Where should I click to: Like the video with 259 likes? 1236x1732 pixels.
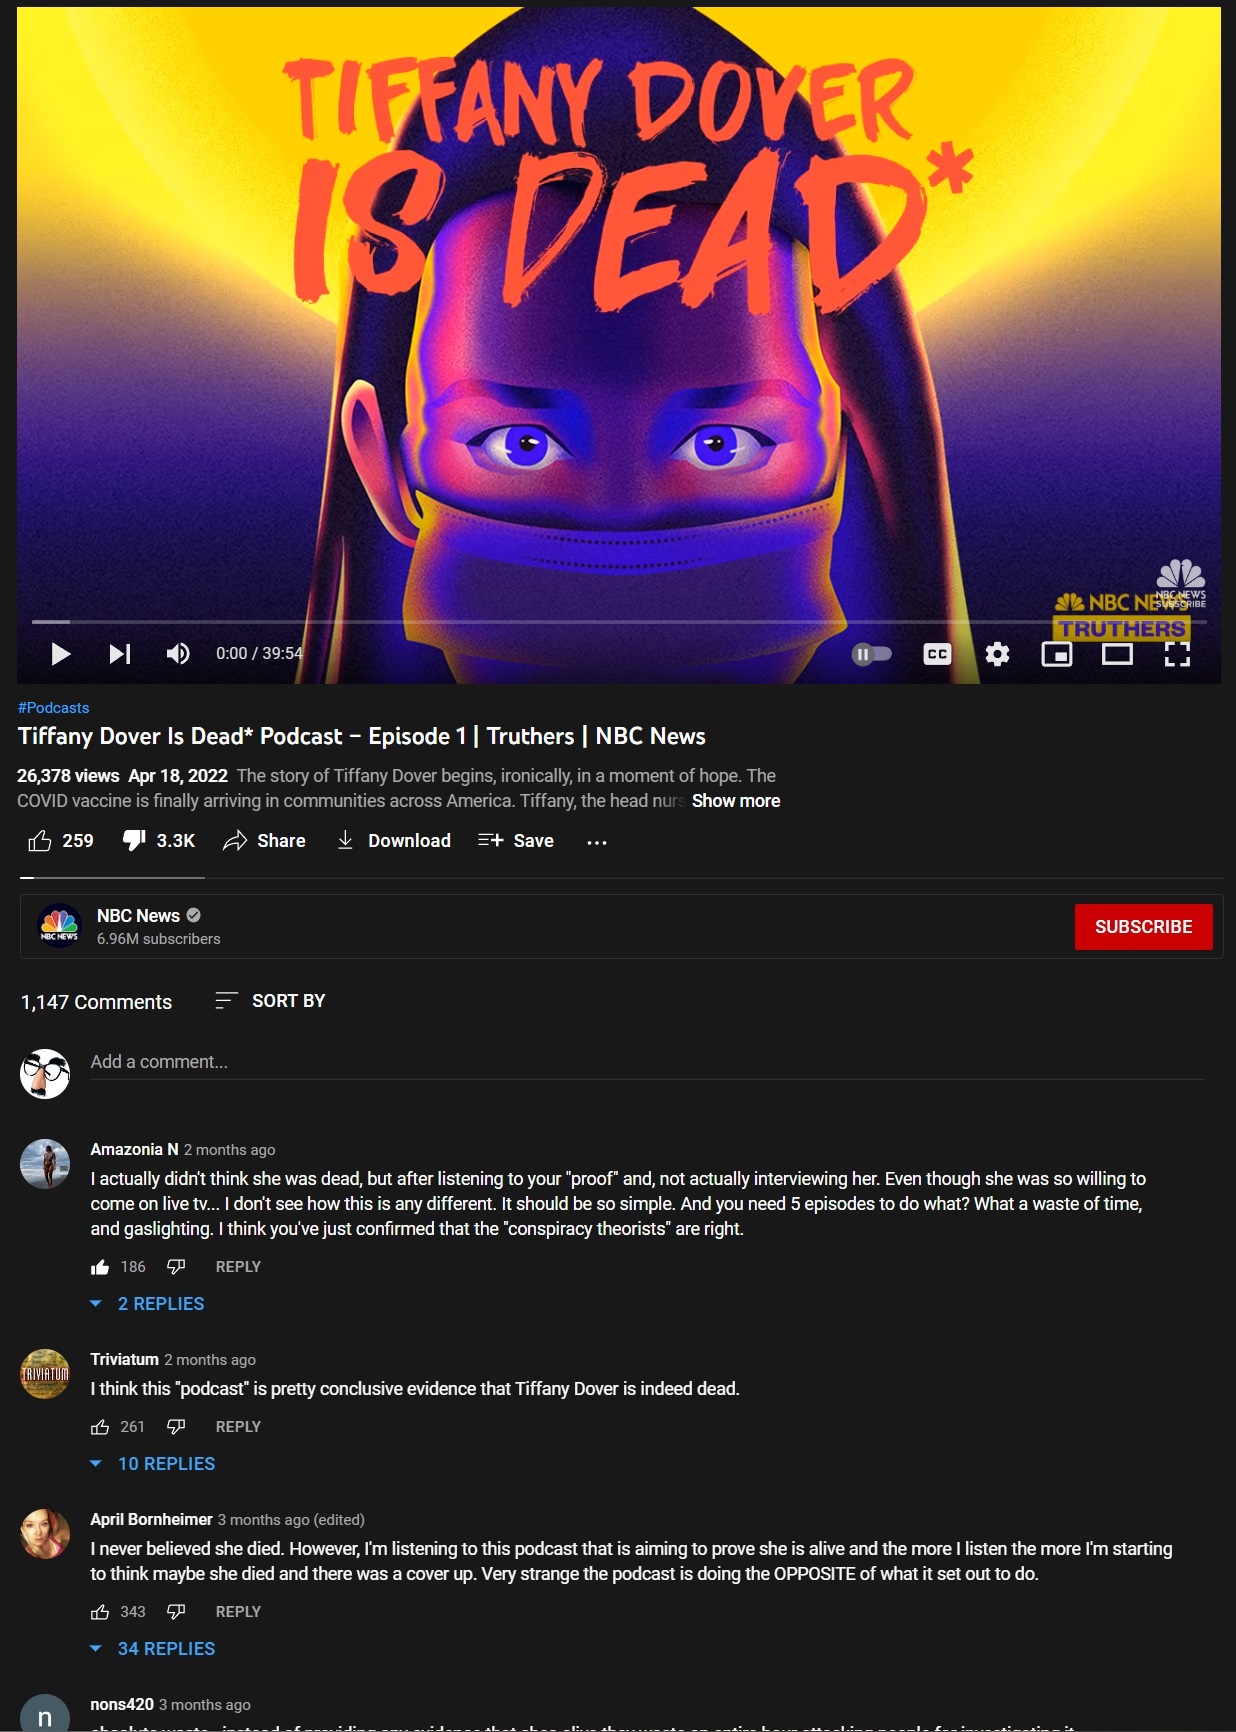coord(61,841)
